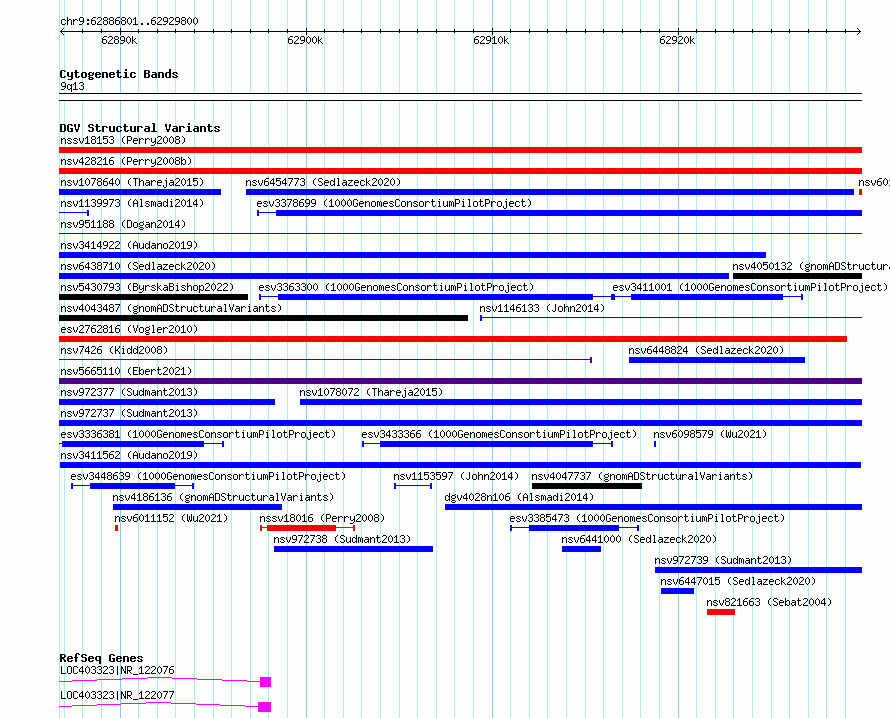Select nsv6438710 (Sedlazeck2020) label

pos(138,266)
